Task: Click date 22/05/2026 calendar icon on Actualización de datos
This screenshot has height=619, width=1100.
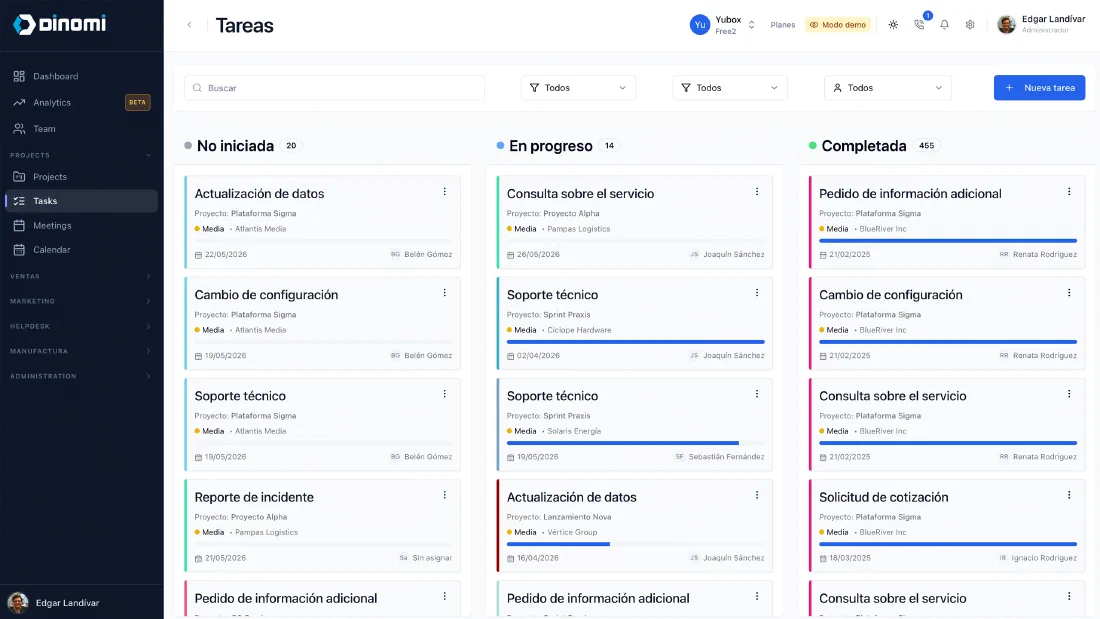Action: tap(199, 255)
